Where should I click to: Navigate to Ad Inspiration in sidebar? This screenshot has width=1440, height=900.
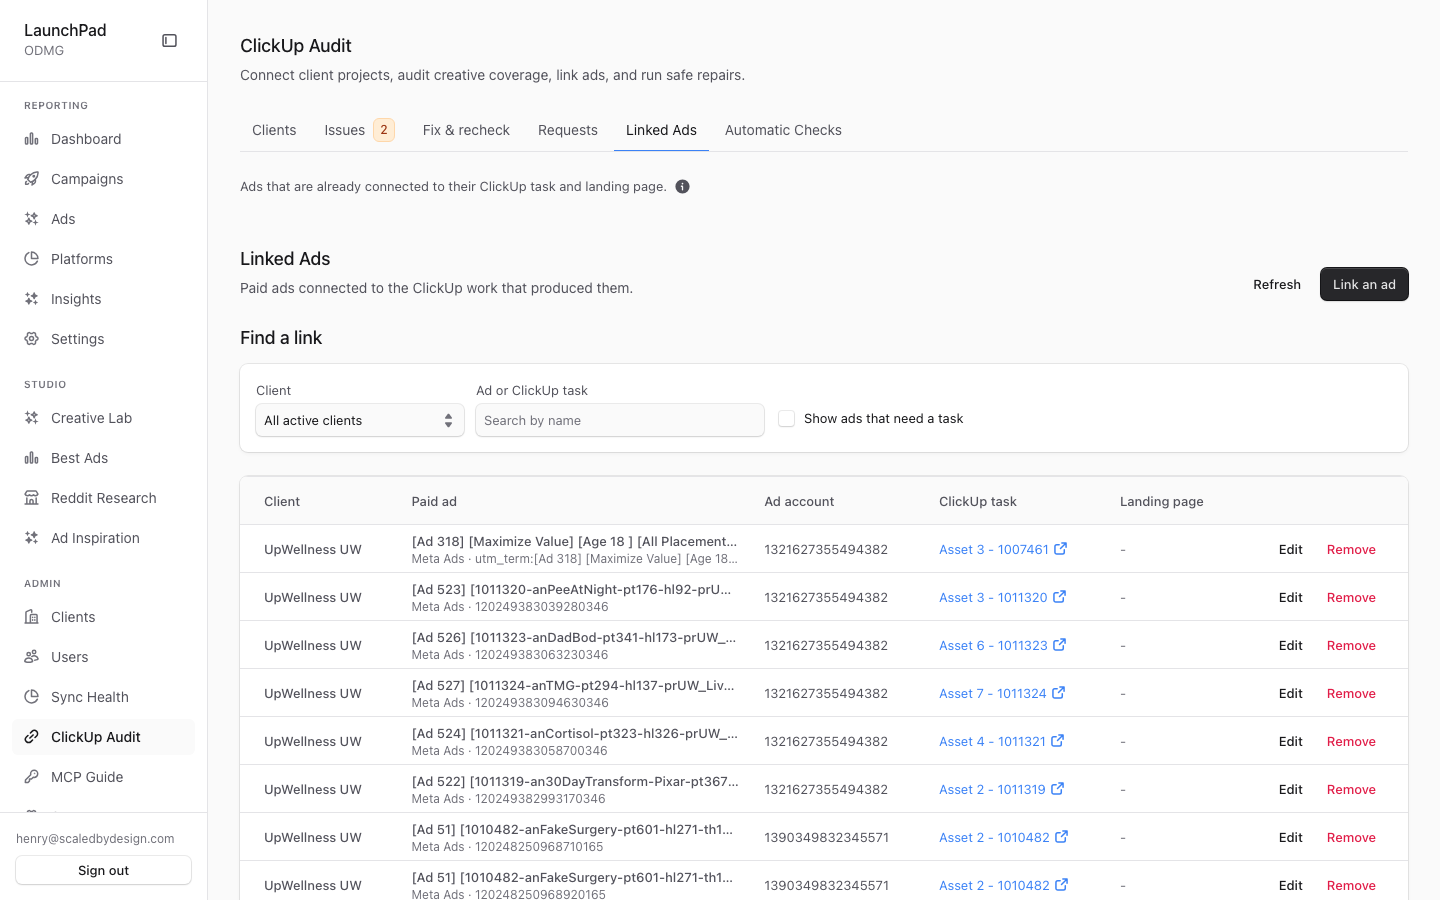[95, 538]
